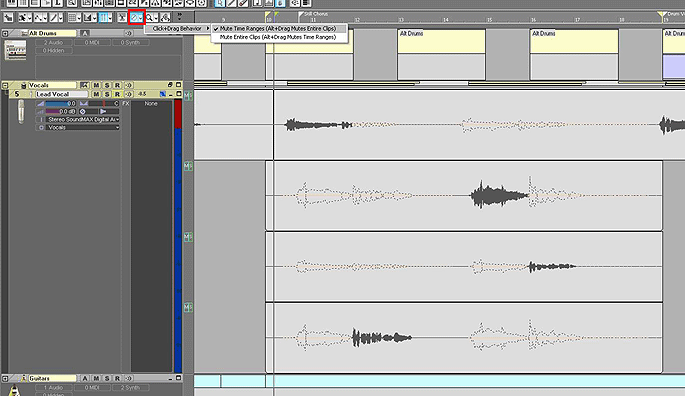Click the Vocals folder restore icon
This screenshot has width=685, height=396.
[x=170, y=85]
